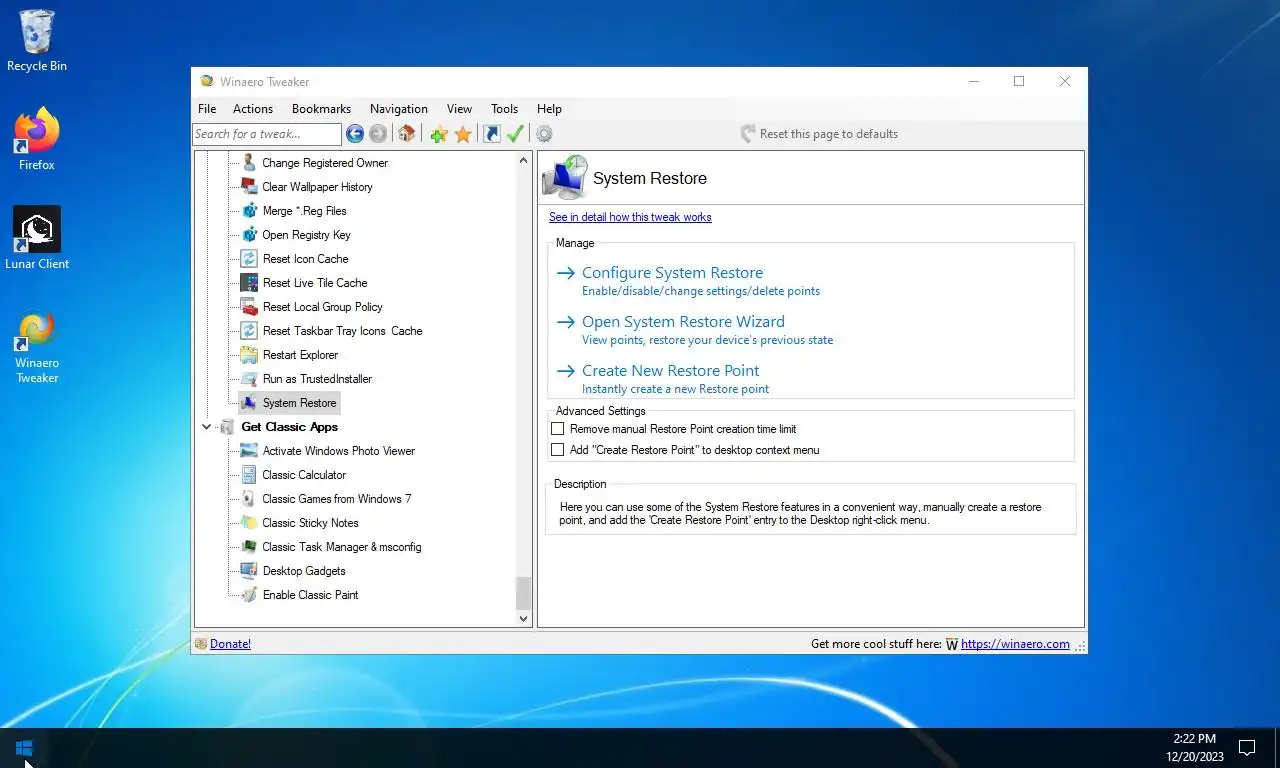Viewport: 1280px width, 768px height.
Task: Select the Recycle Bin desktop icon
Action: pos(37,41)
